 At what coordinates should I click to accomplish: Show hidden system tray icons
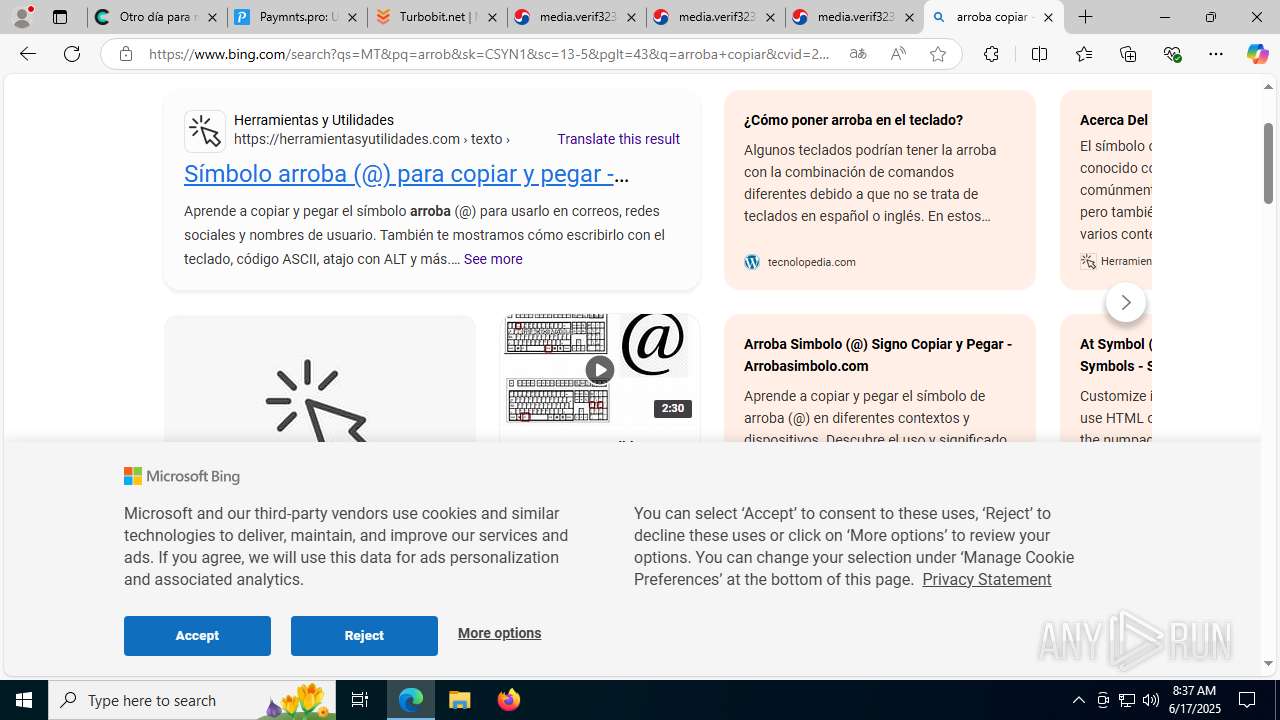pyautogui.click(x=1078, y=700)
